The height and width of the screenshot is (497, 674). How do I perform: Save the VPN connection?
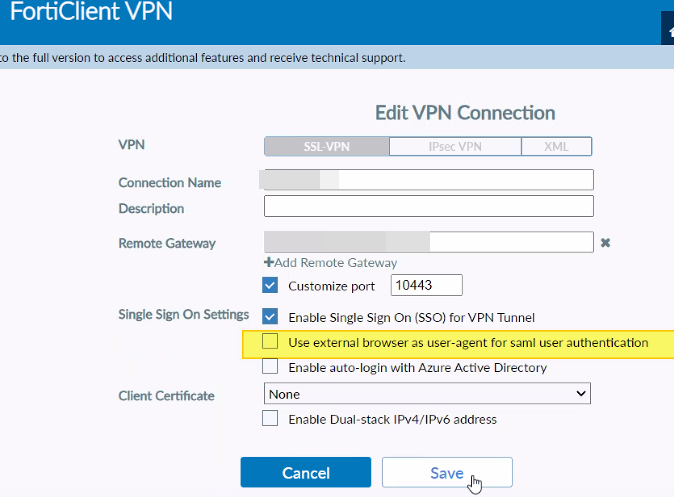point(447,473)
